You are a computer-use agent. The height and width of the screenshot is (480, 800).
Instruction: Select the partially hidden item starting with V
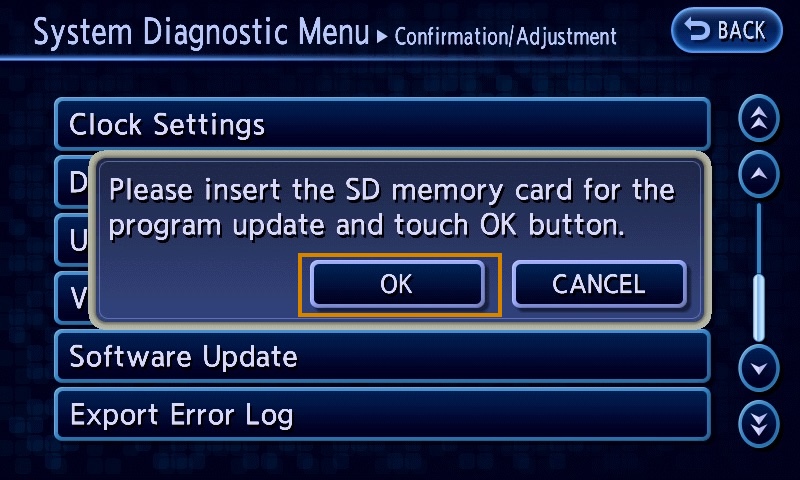click(x=72, y=298)
